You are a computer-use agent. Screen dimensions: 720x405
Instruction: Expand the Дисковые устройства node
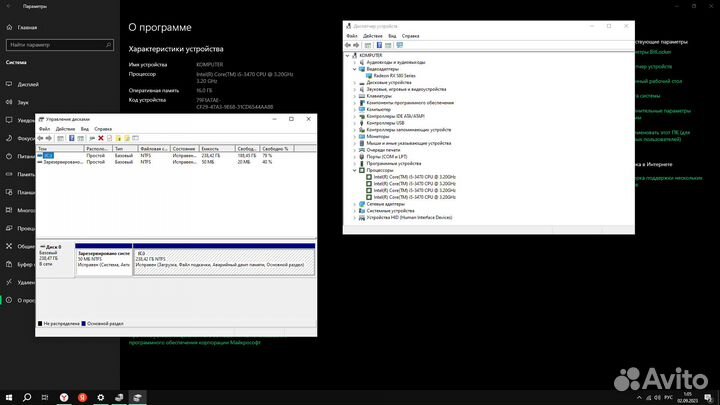[x=354, y=83]
